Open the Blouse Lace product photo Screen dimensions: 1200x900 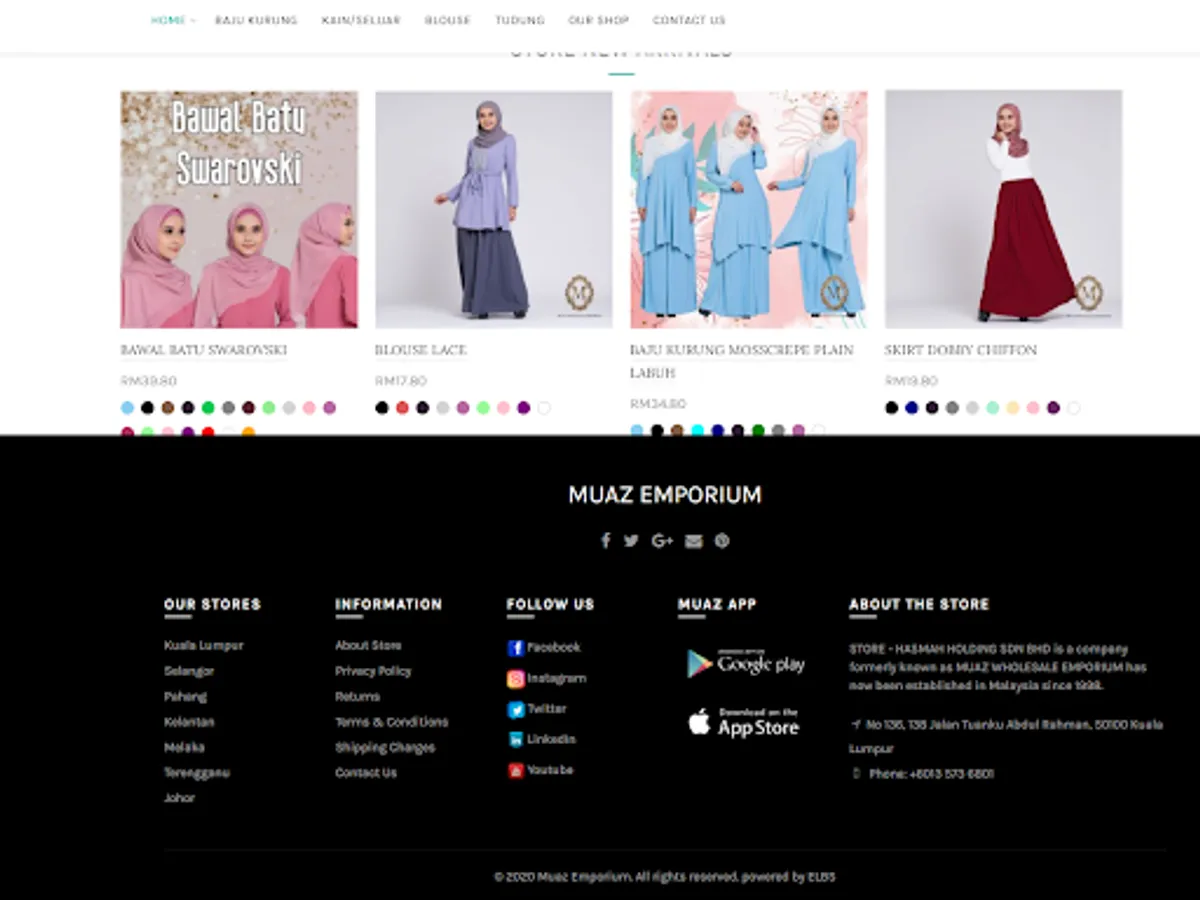click(x=494, y=210)
